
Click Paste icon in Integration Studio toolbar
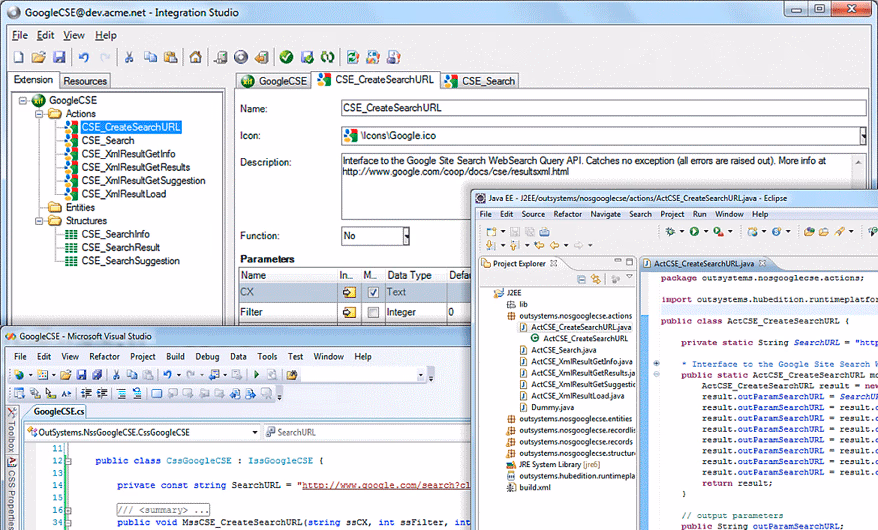coord(171,57)
